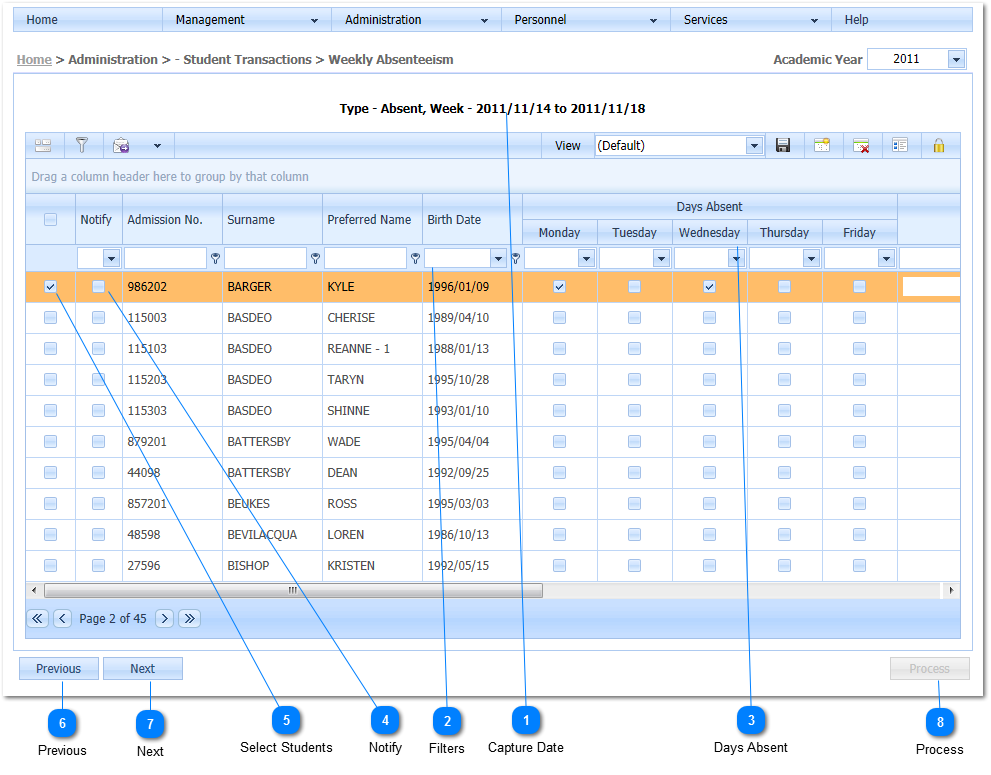Viewport: 991px width, 775px height.
Task: Open the Birth Date filter date dropdown
Action: click(498, 259)
